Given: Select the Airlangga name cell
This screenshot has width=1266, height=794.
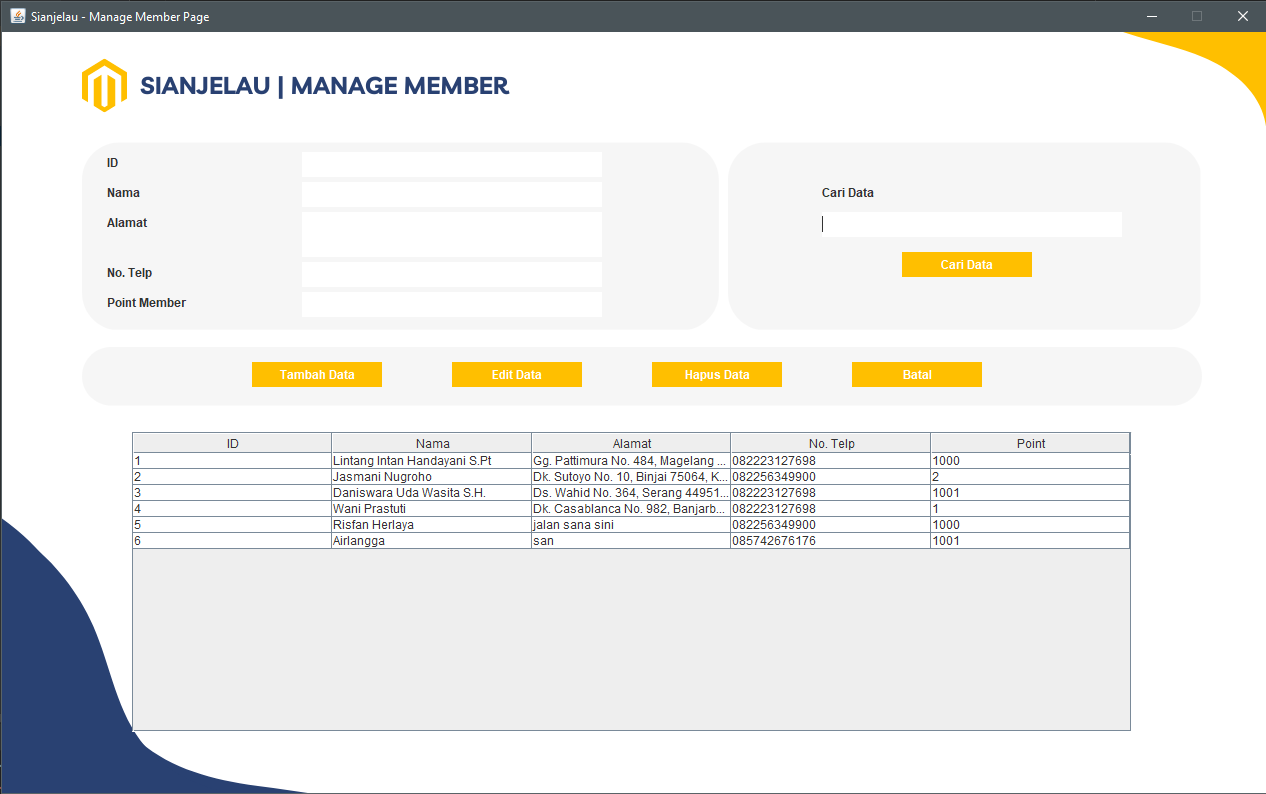Looking at the screenshot, I should tap(431, 541).
